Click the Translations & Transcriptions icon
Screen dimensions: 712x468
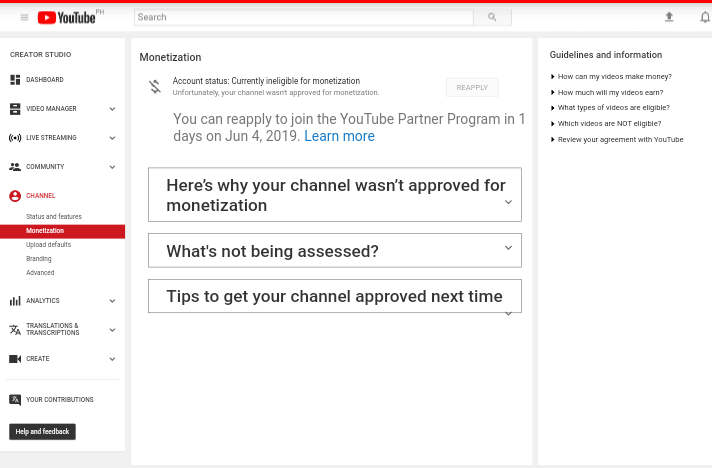15,330
